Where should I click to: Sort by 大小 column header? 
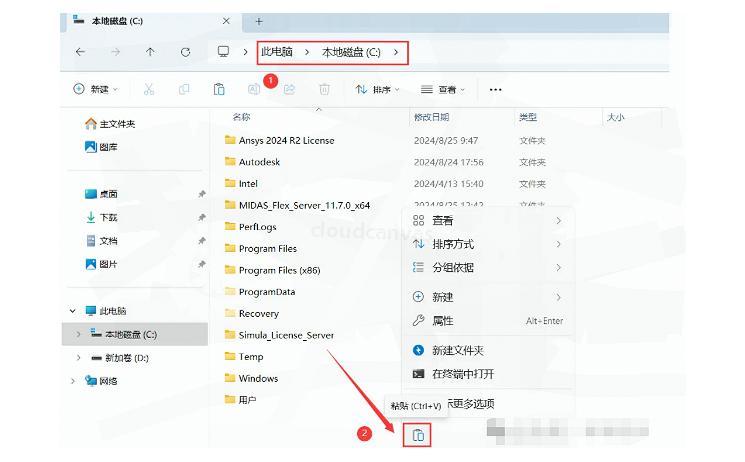point(616,117)
